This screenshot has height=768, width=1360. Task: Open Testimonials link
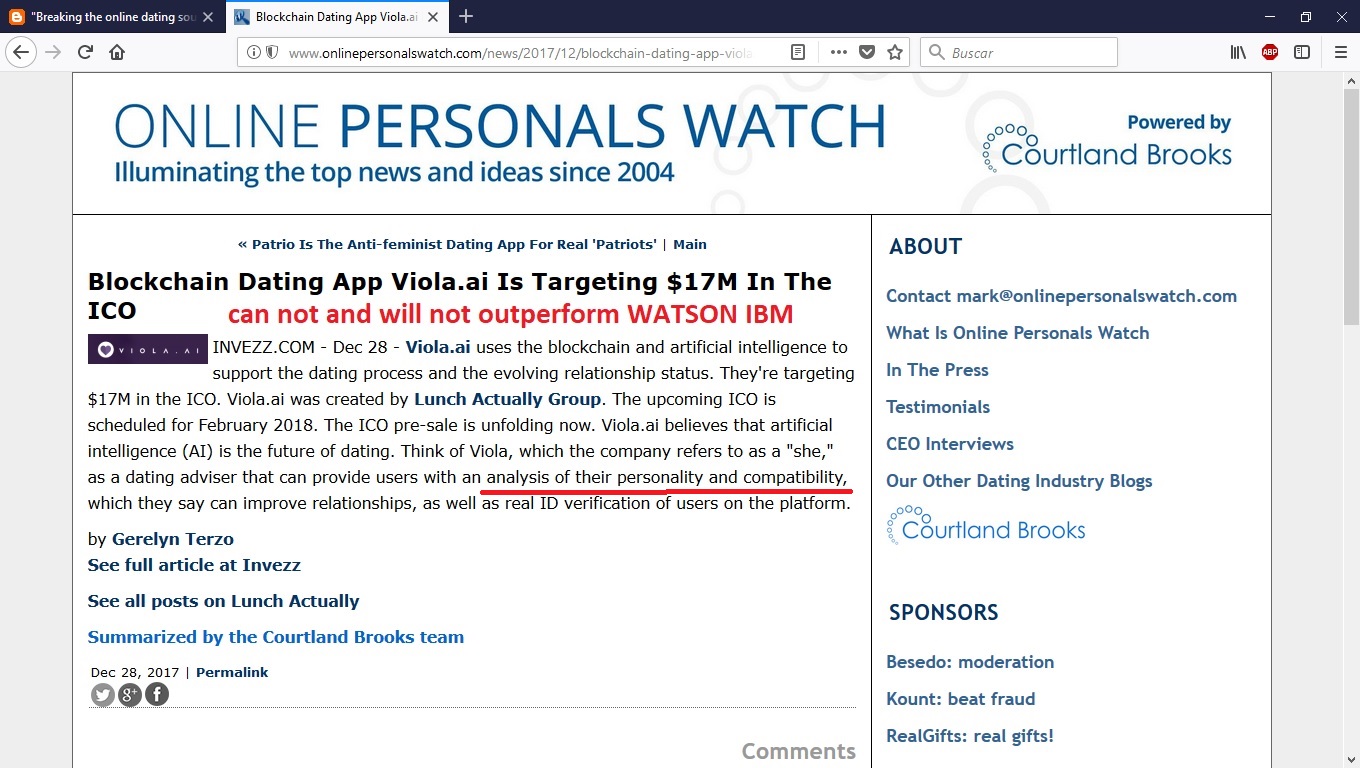(x=938, y=407)
